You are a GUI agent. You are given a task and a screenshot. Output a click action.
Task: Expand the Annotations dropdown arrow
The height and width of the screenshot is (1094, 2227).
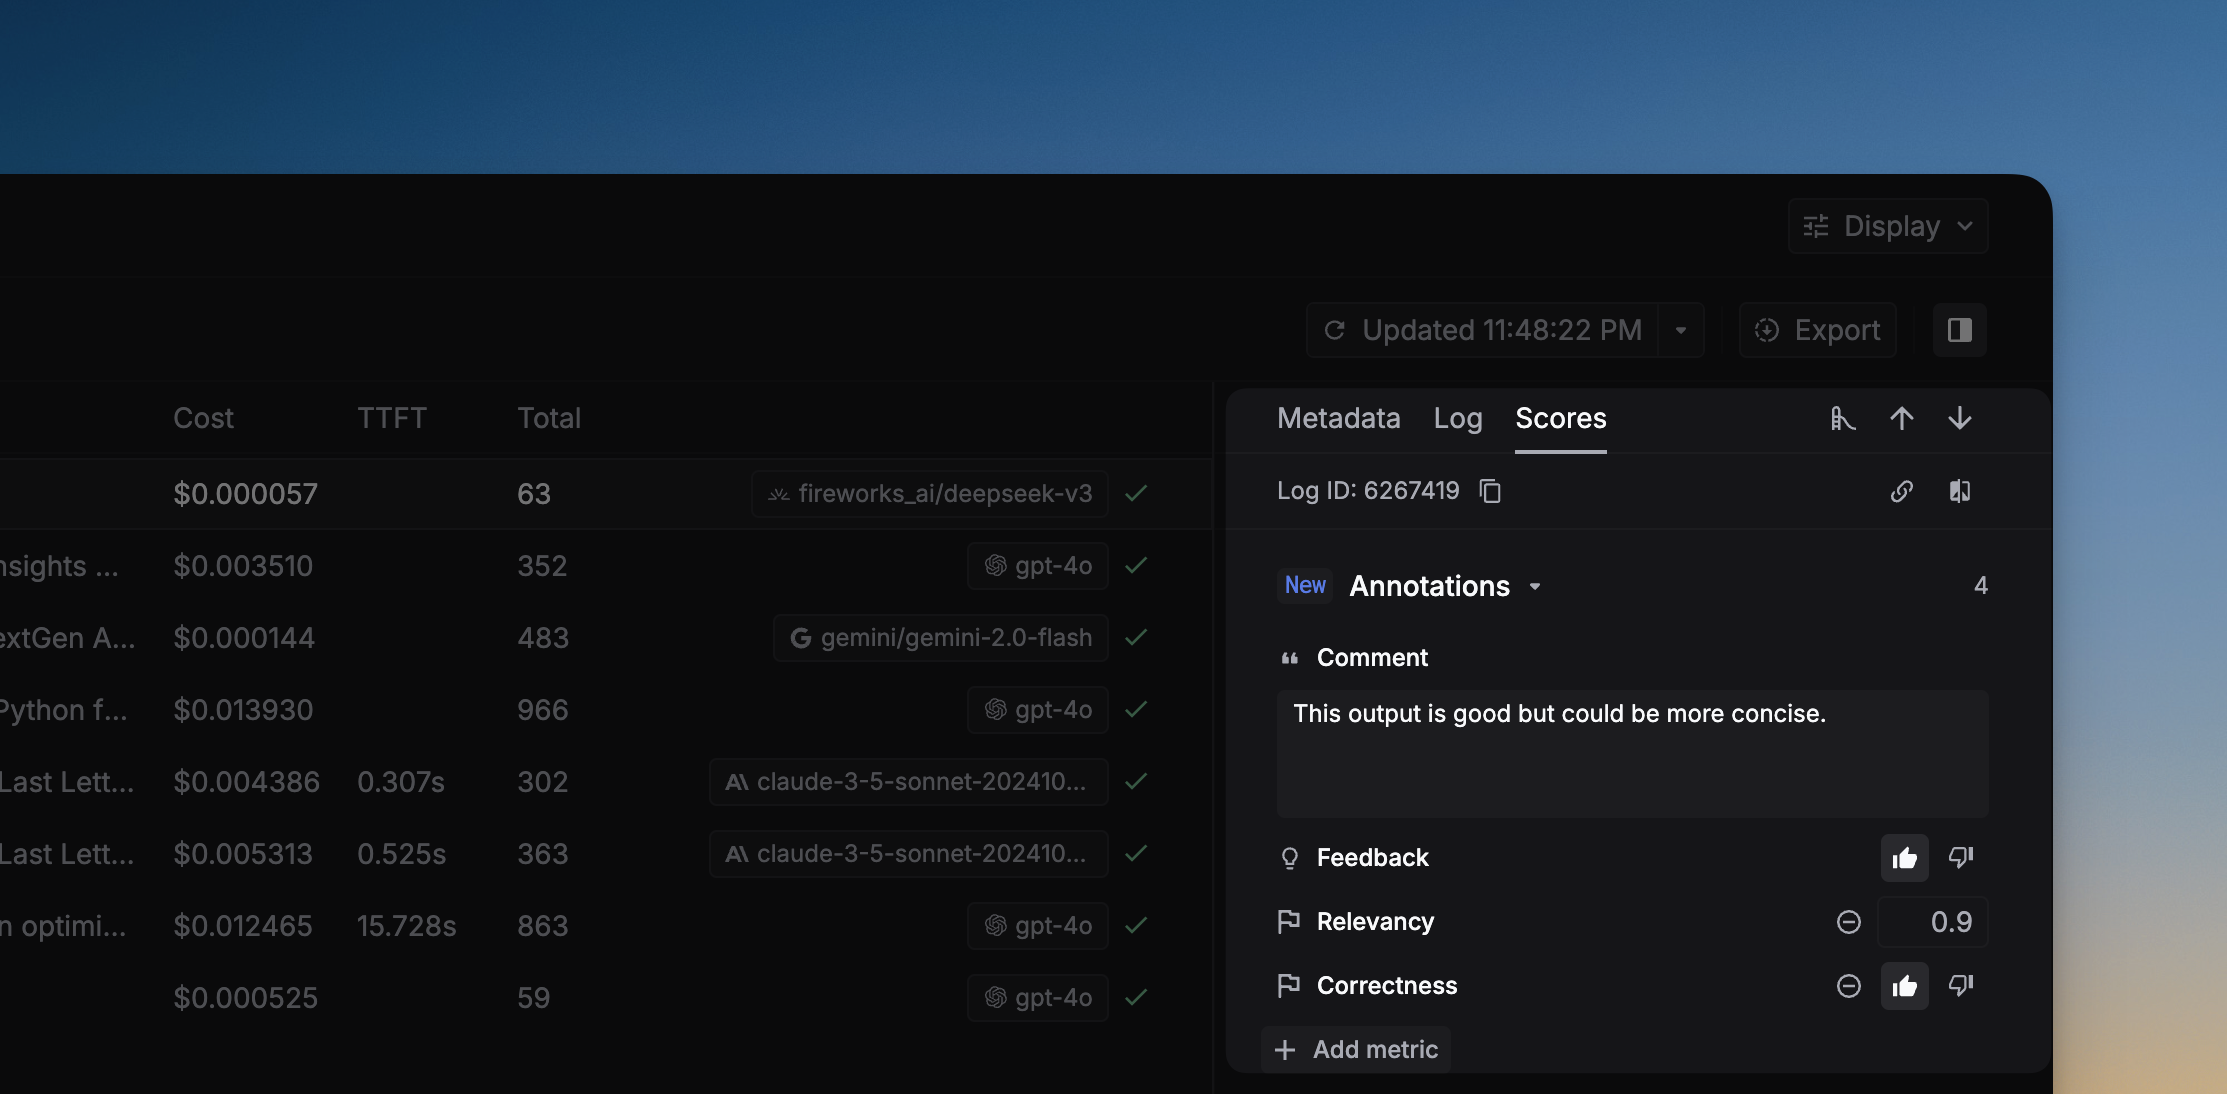[x=1535, y=586]
